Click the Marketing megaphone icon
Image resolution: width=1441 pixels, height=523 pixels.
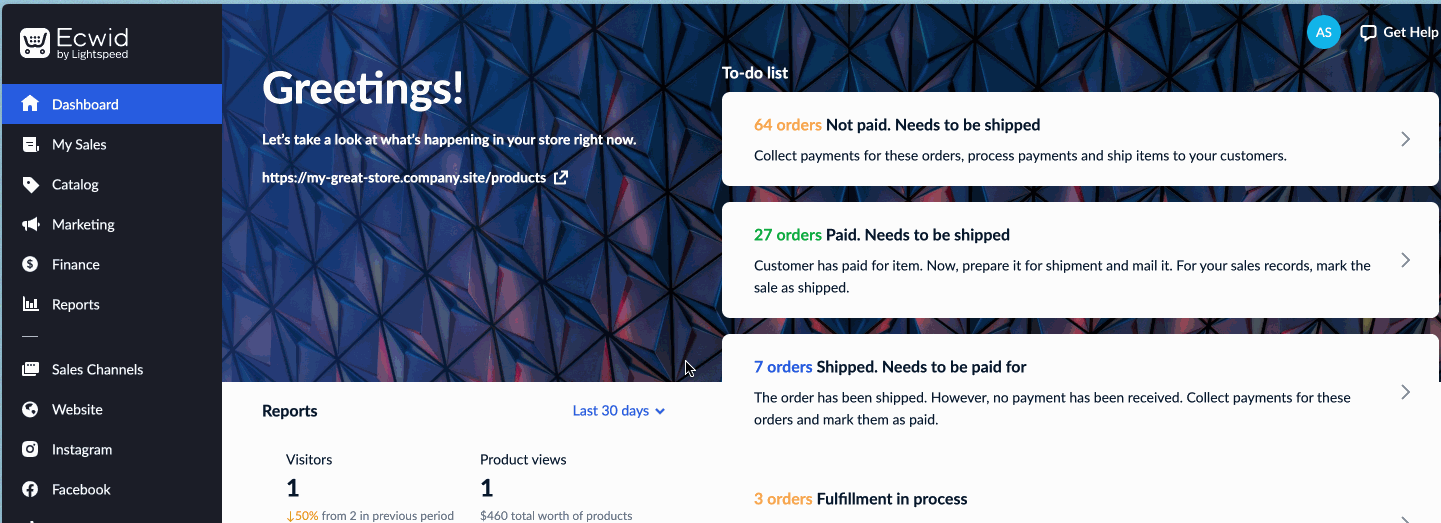tap(30, 224)
